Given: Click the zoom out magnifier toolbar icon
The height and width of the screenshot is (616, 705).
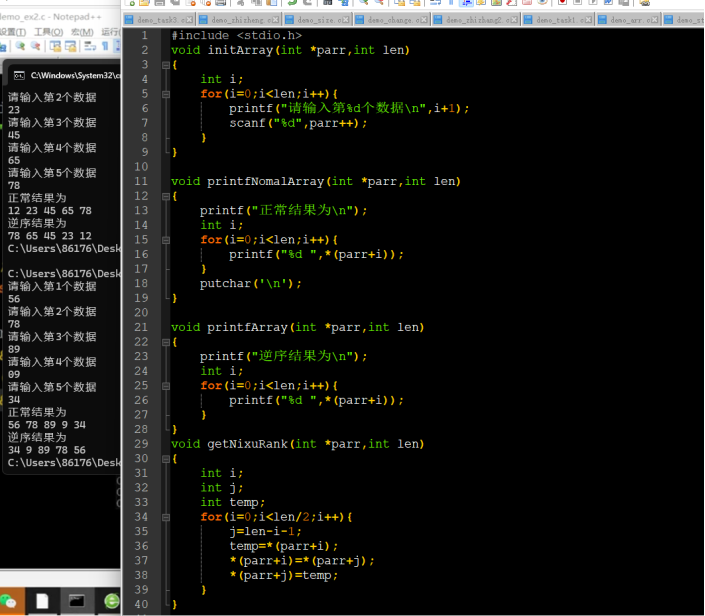Looking at the screenshot, I should pyautogui.click(x=35, y=46).
